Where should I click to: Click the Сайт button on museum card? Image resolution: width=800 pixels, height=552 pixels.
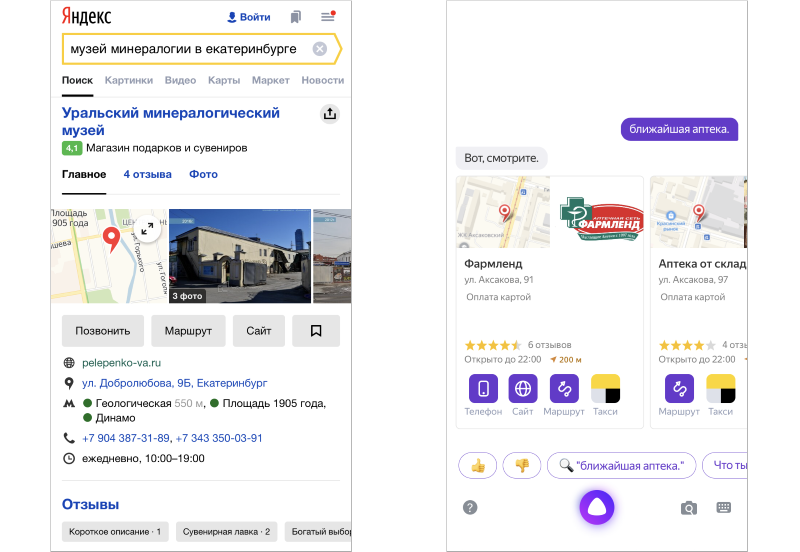(259, 331)
